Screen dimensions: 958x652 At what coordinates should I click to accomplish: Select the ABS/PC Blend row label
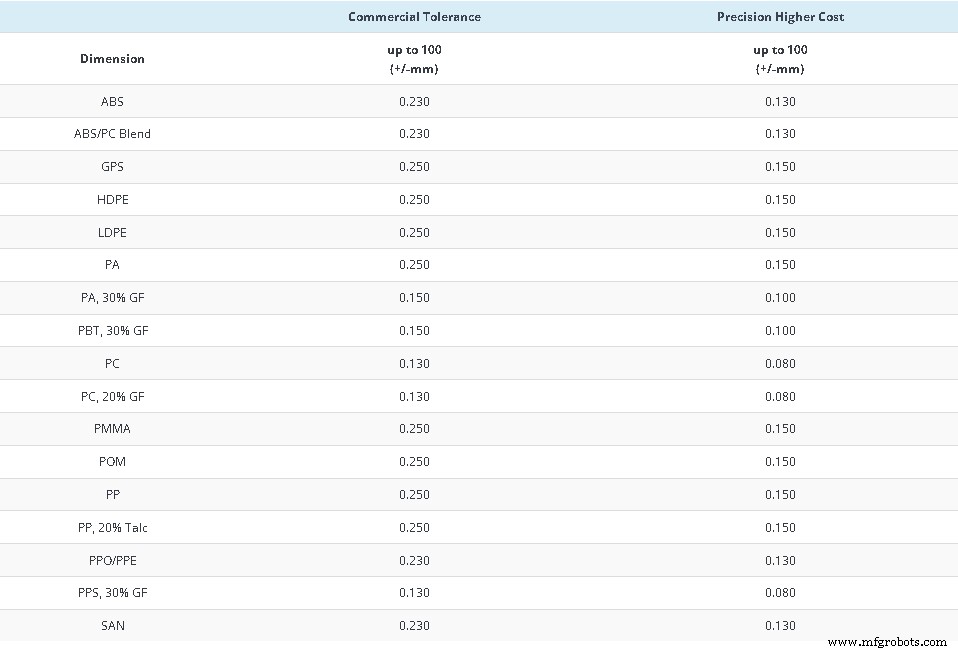pyautogui.click(x=112, y=134)
